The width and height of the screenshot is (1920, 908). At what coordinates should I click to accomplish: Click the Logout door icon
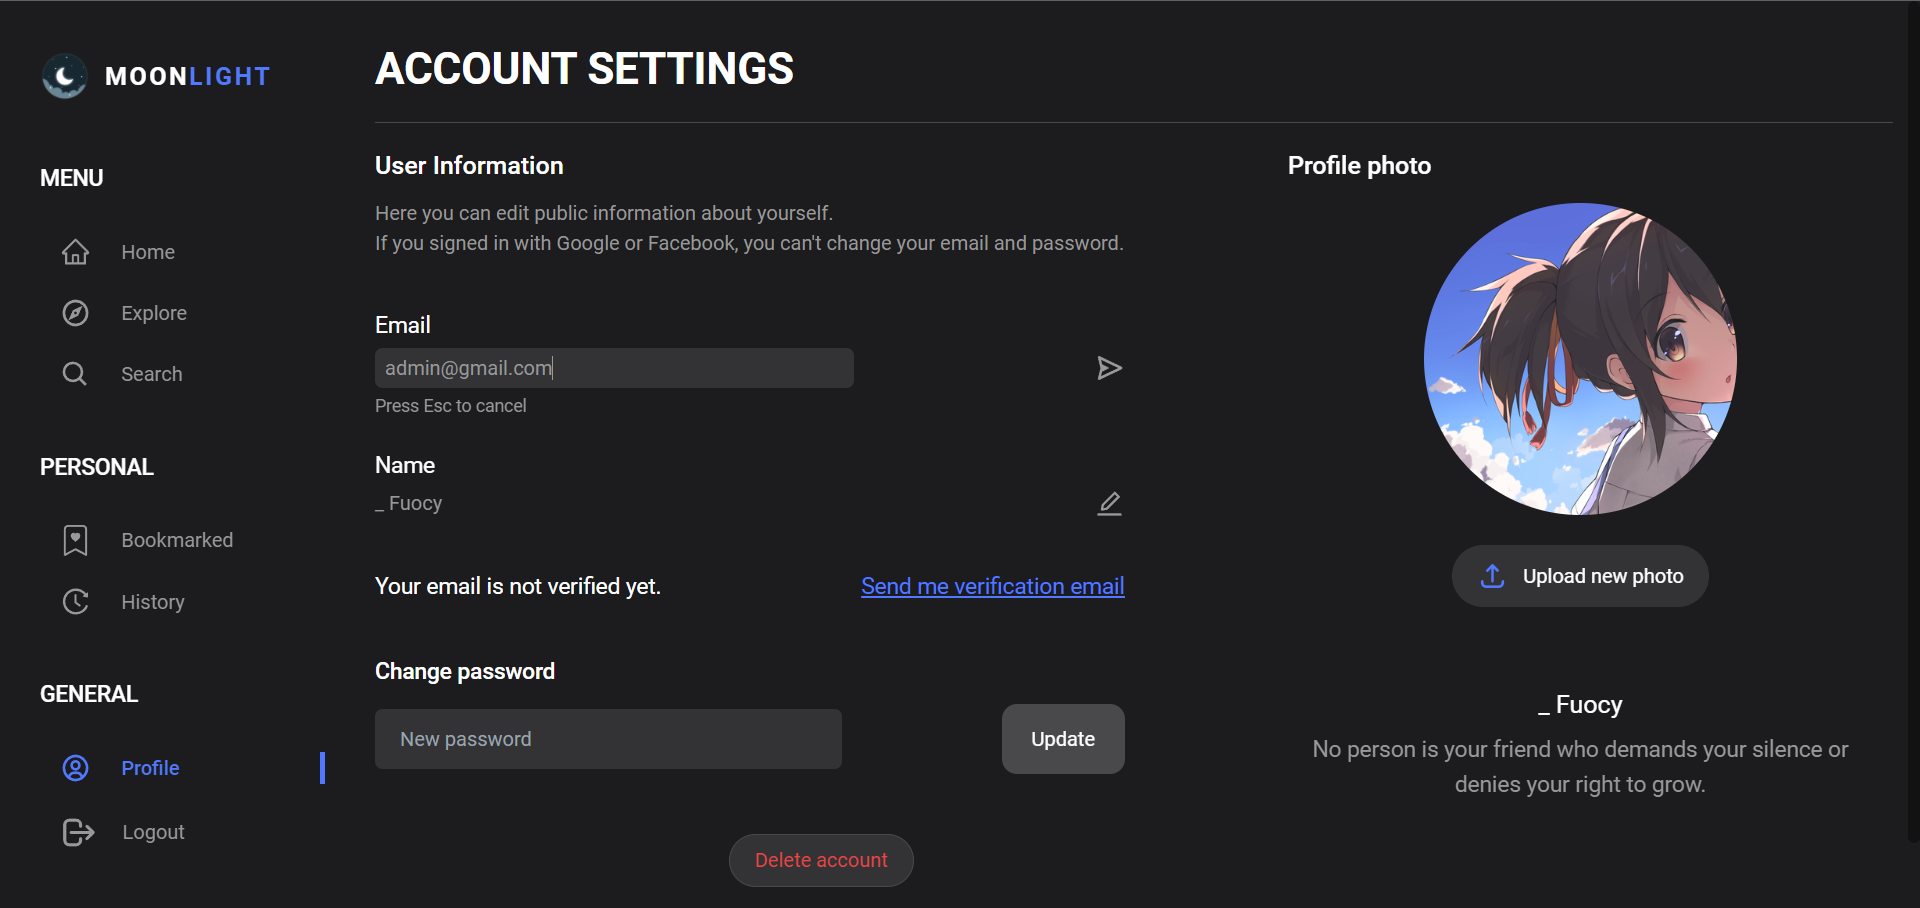(x=78, y=832)
